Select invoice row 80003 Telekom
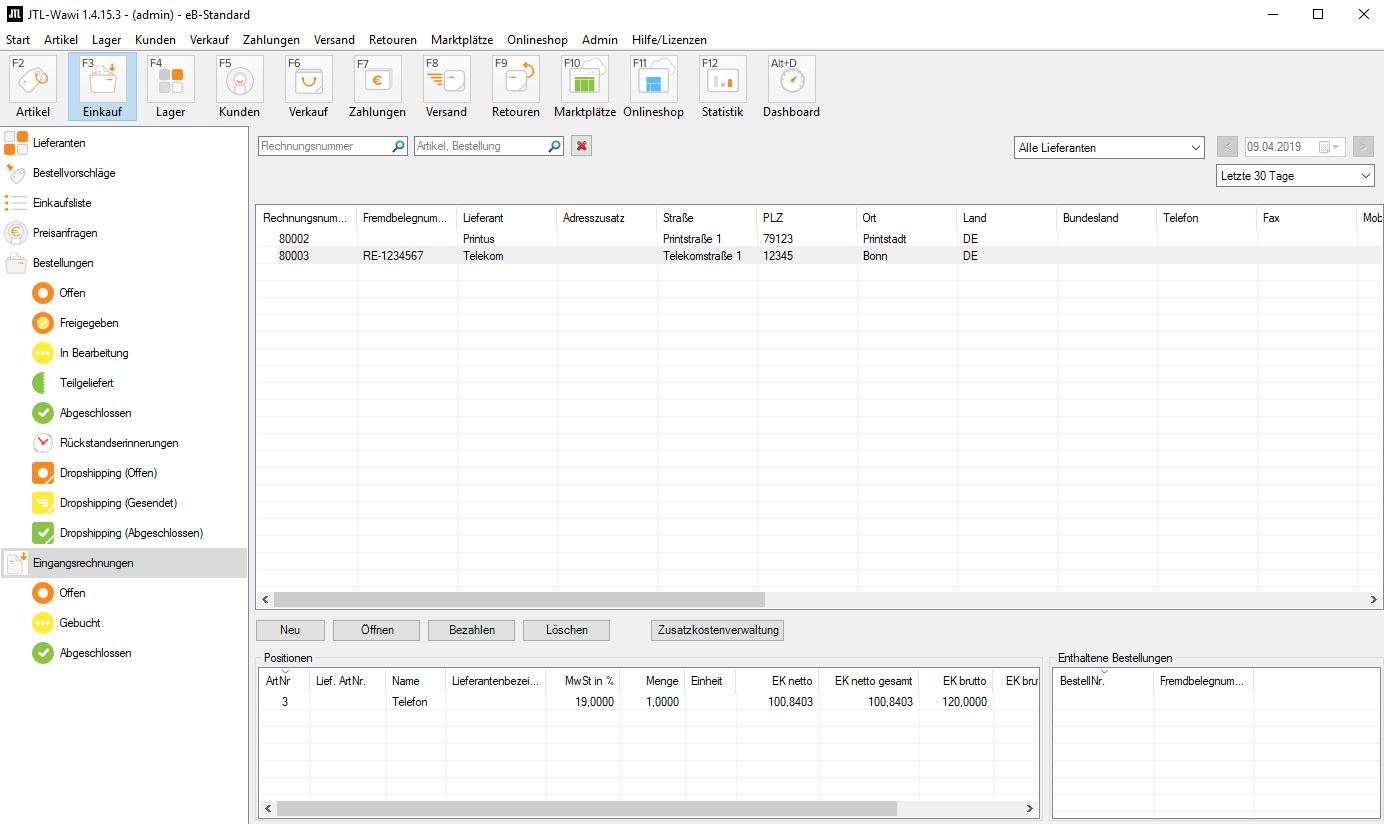Viewport: 1384px width, 824px height. (x=819, y=256)
